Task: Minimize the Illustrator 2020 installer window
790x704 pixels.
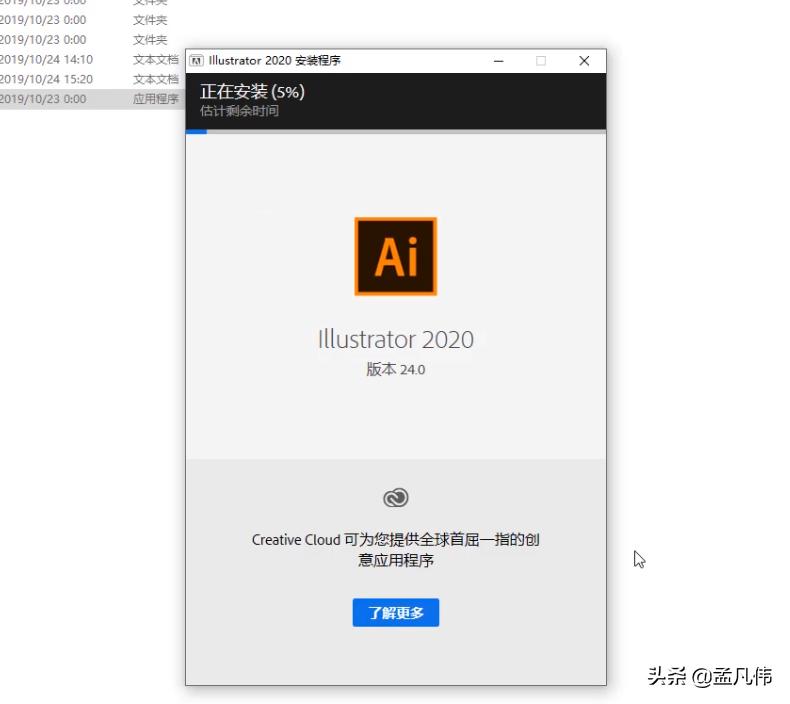Action: pos(499,61)
